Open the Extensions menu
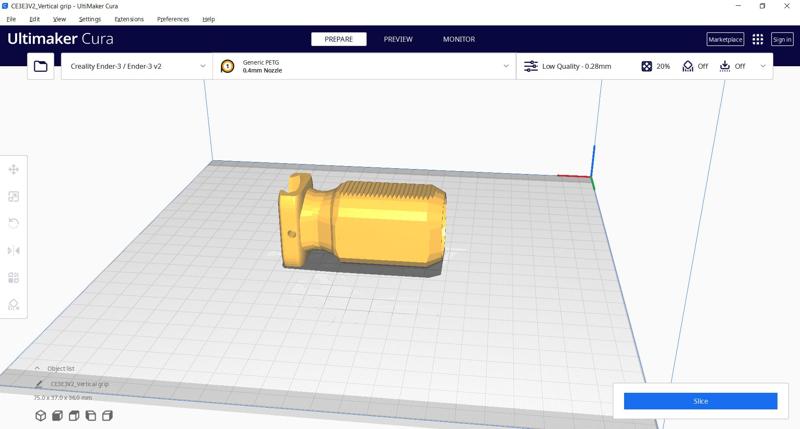800x429 pixels. 129,19
